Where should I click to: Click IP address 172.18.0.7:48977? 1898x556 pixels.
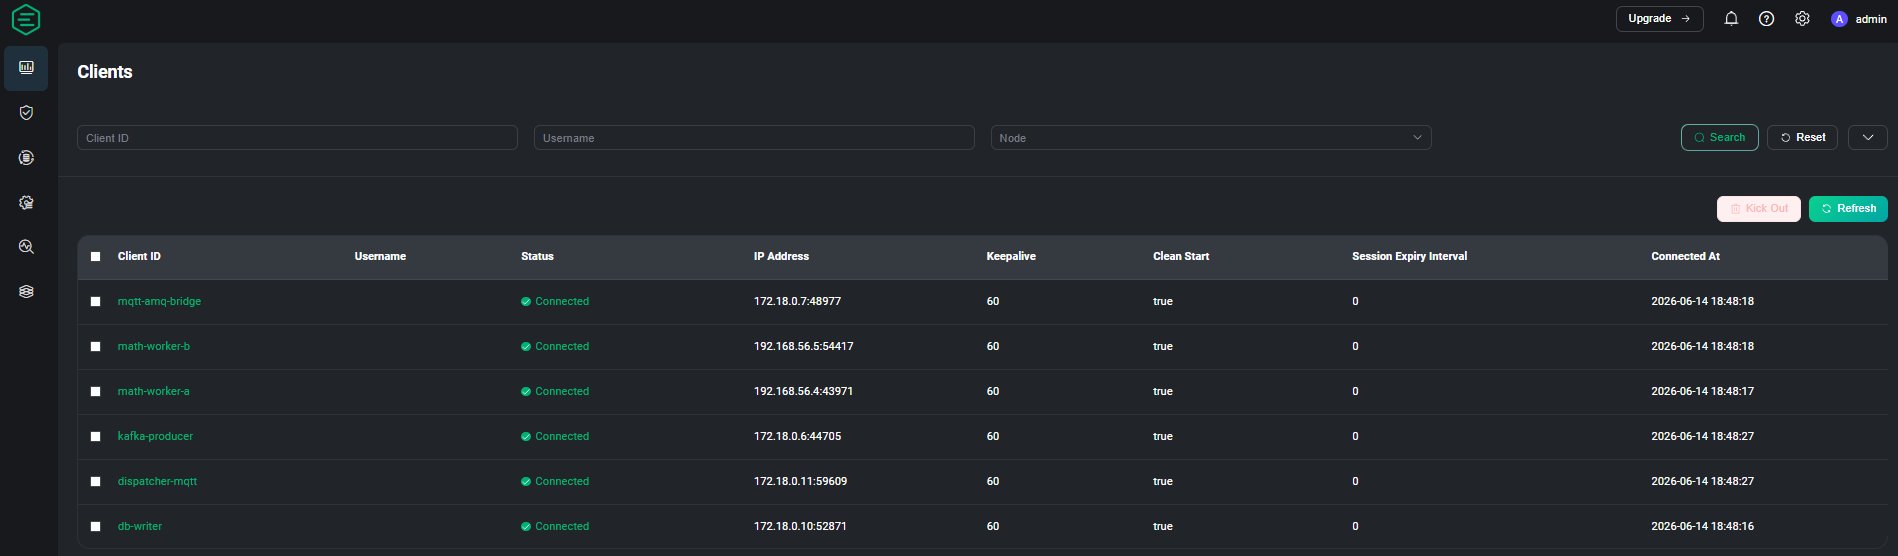point(797,302)
